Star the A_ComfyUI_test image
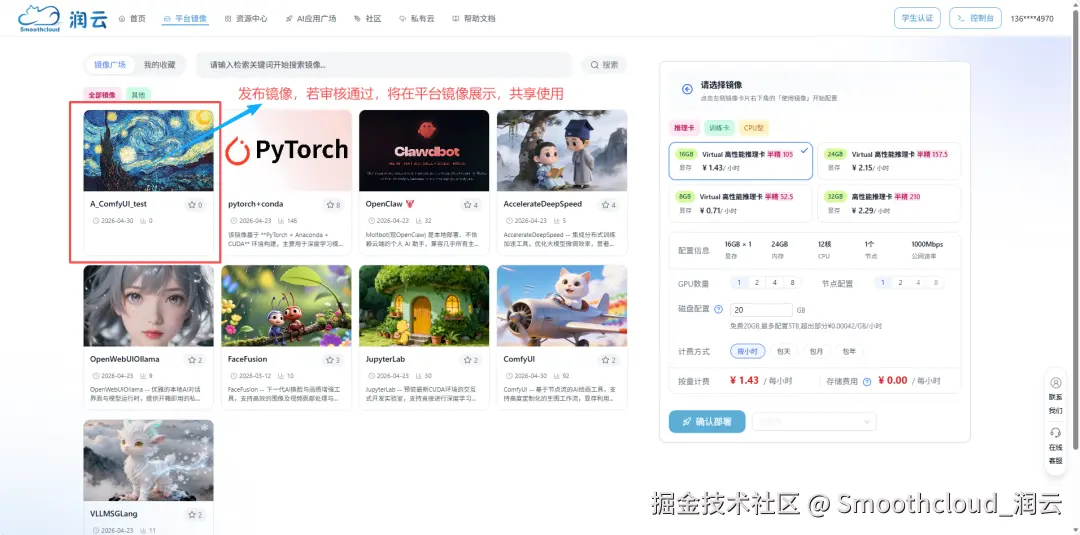 (196, 204)
